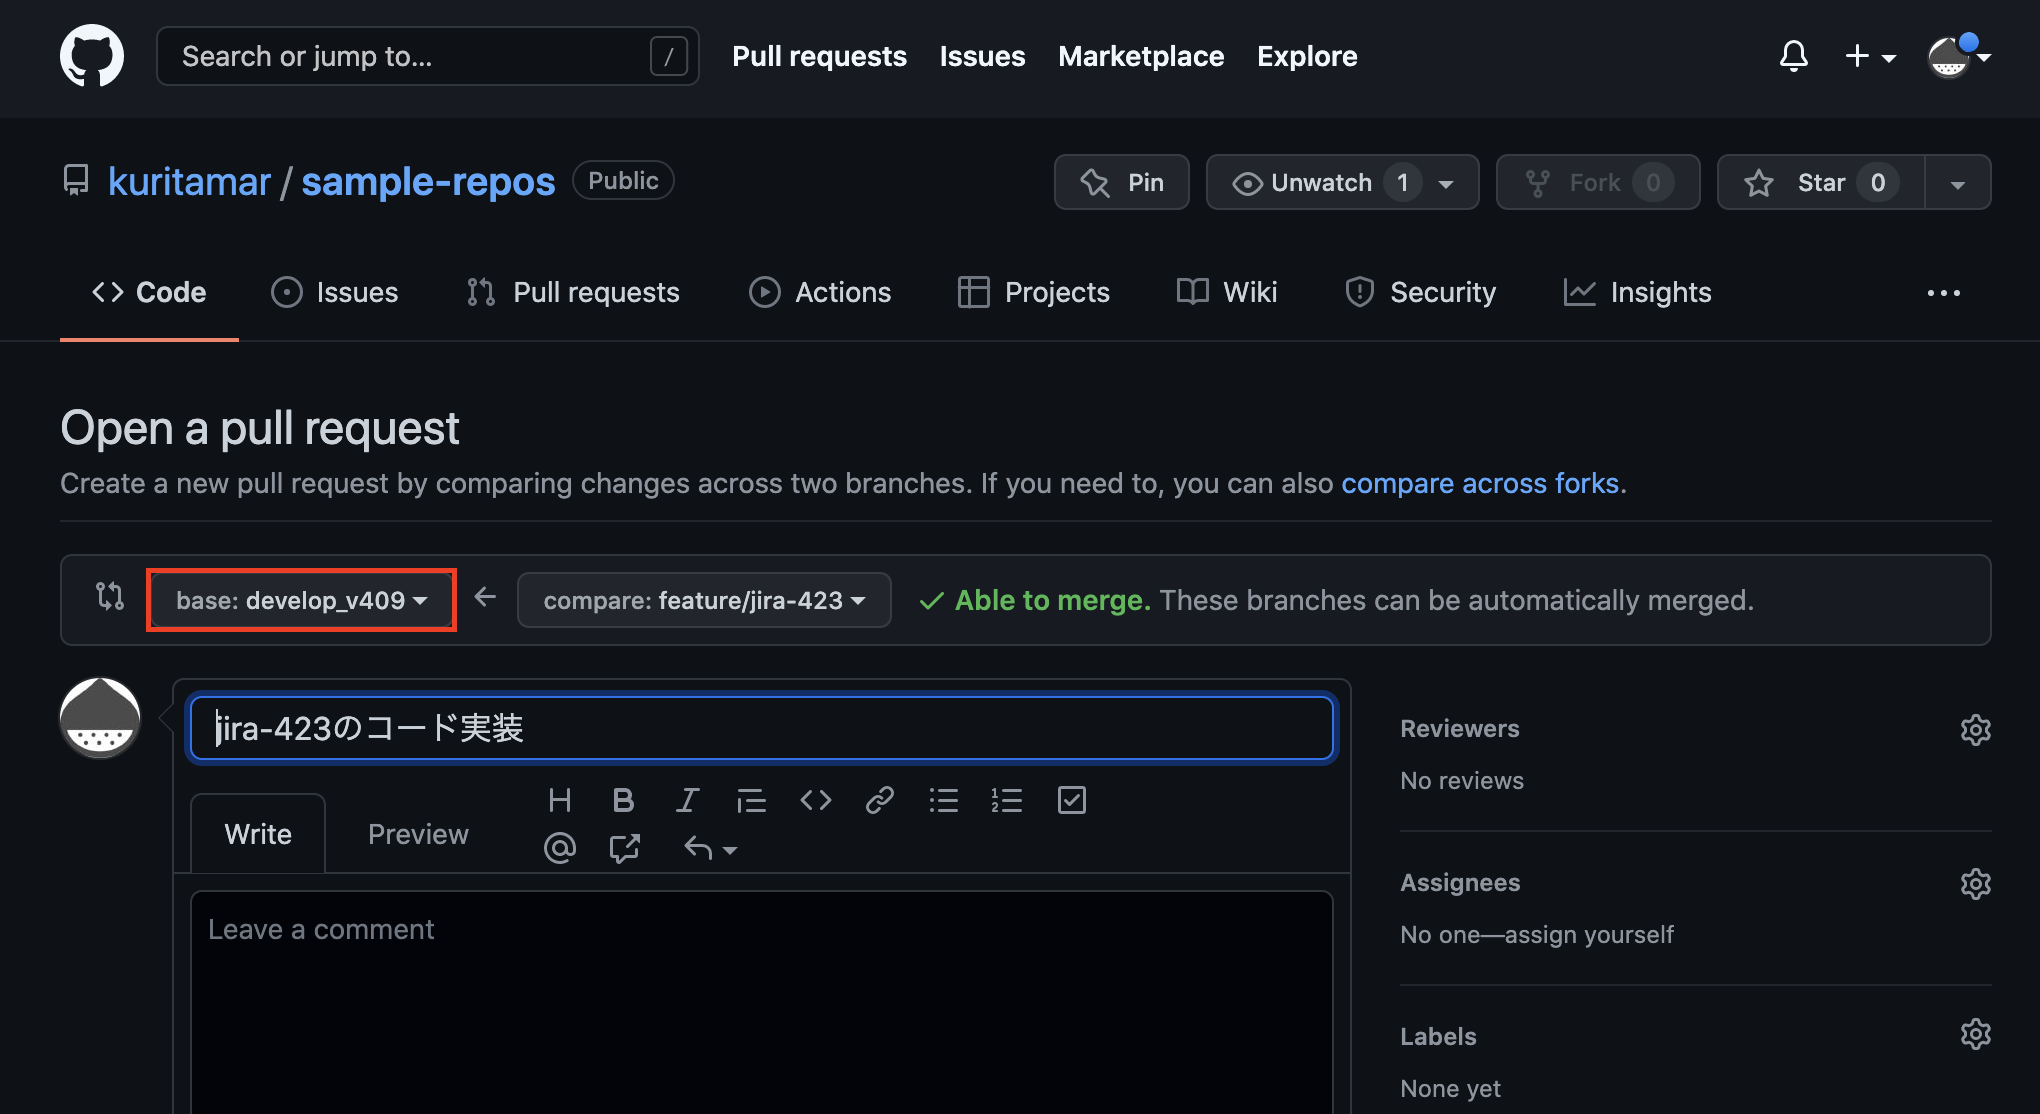Insert code with the code icon

(815, 800)
